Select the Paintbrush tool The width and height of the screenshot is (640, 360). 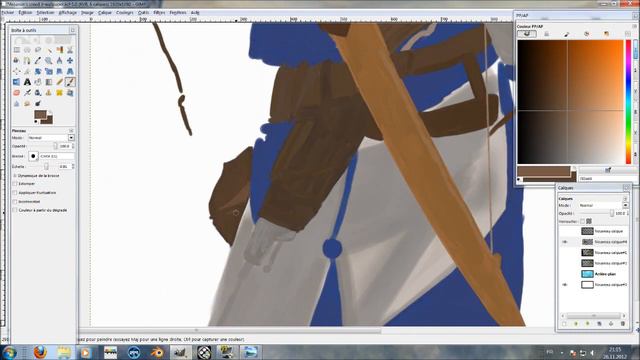(x=70, y=82)
